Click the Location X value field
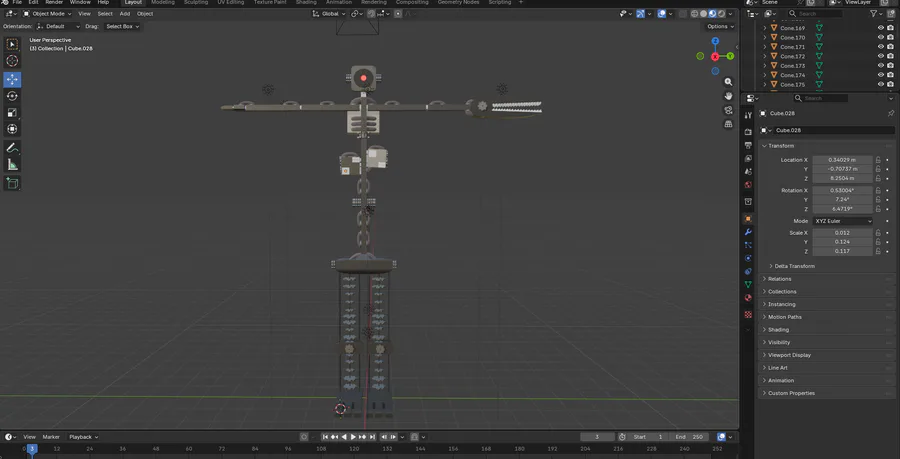Viewport: 900px width, 459px height. 843,160
